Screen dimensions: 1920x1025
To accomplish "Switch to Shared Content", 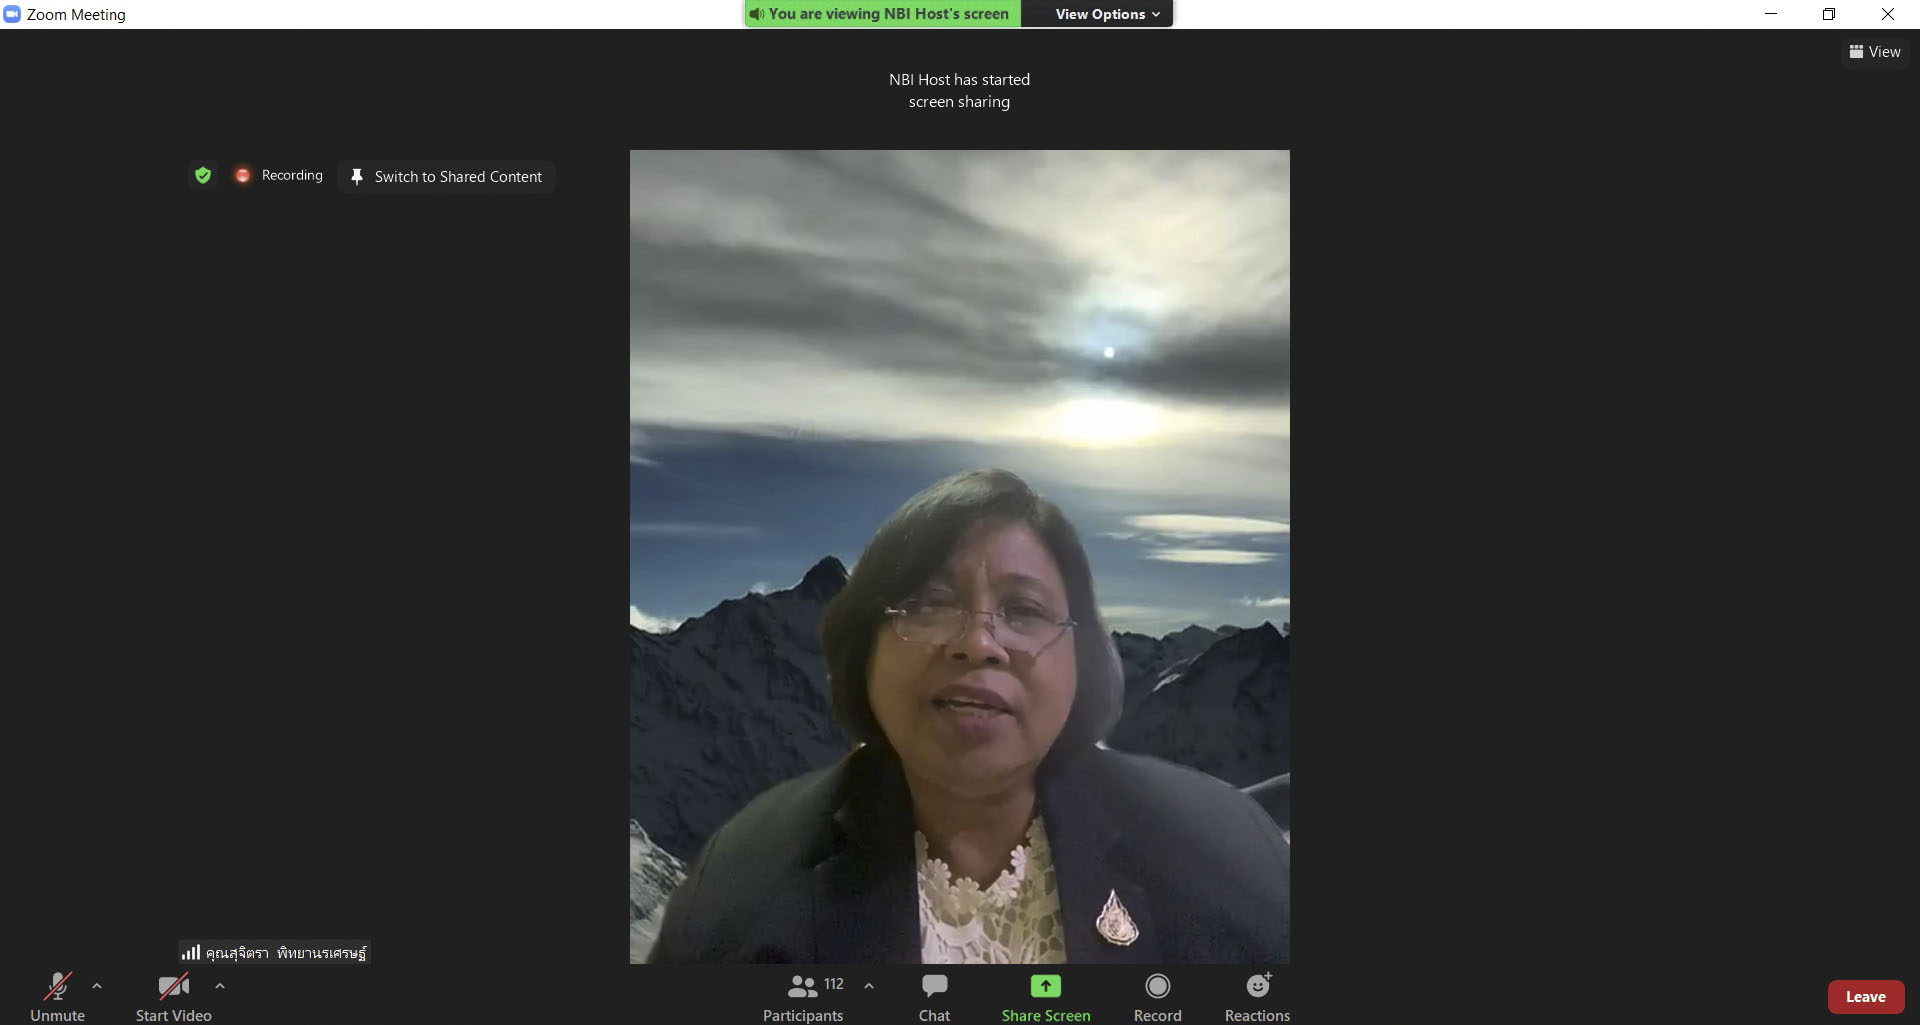I will [x=446, y=177].
